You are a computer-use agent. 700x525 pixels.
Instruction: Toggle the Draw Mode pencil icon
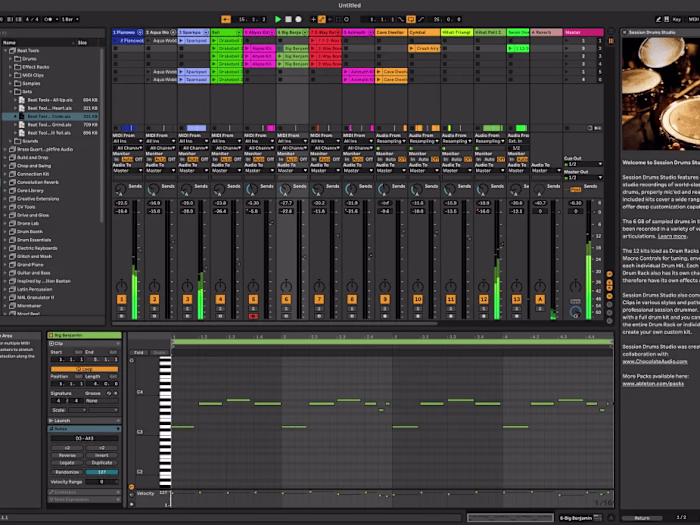pyautogui.click(x=658, y=19)
